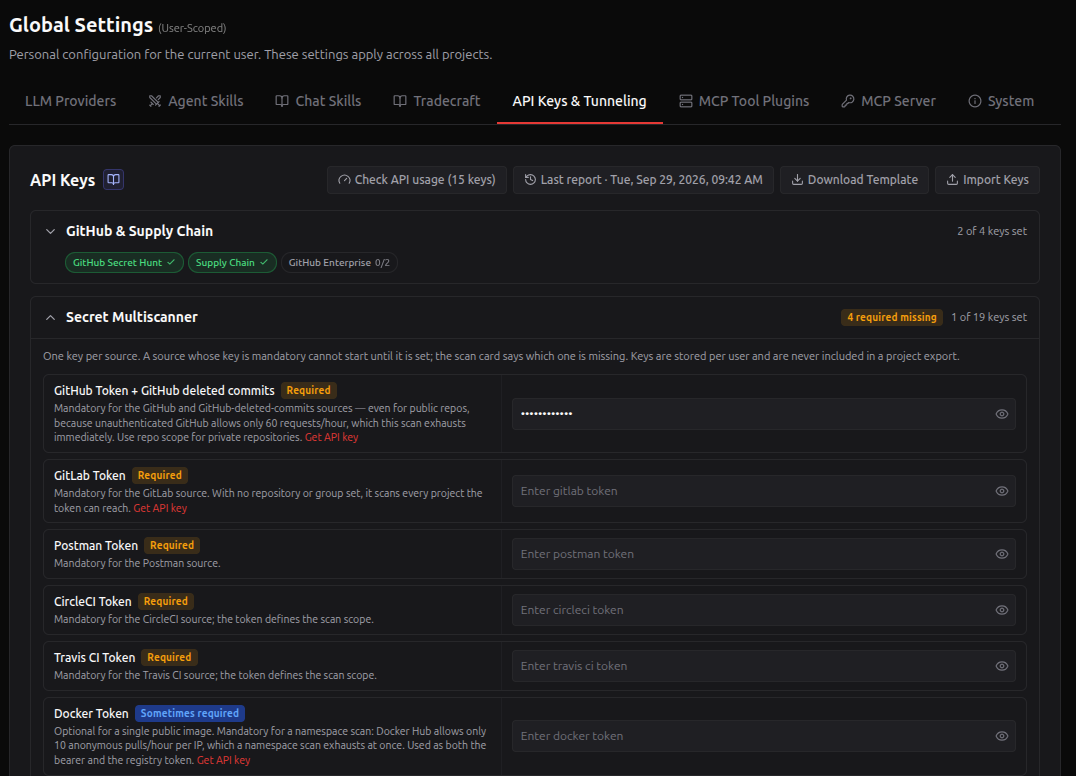1076x776 pixels.
Task: Click the 'Global Settings' page title
Action: pyautogui.click(x=81, y=25)
